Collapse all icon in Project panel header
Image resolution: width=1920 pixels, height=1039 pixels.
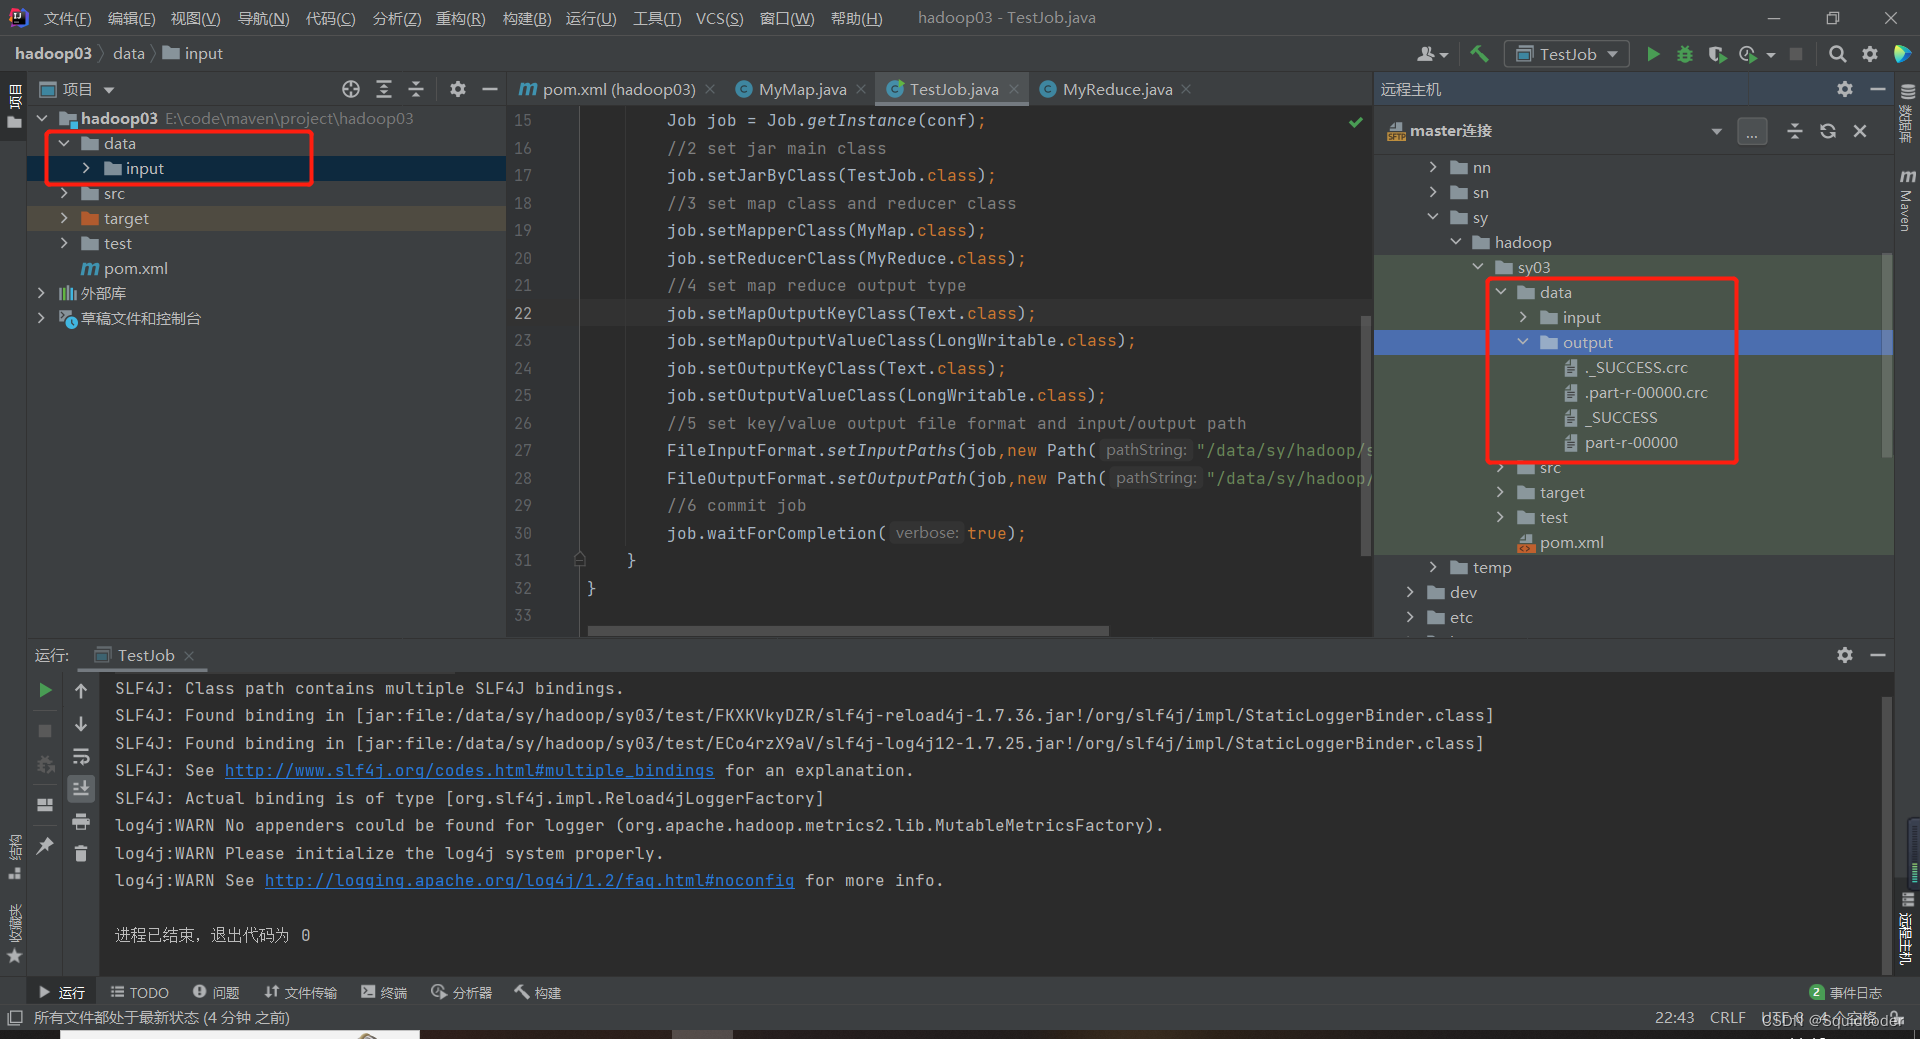(416, 89)
